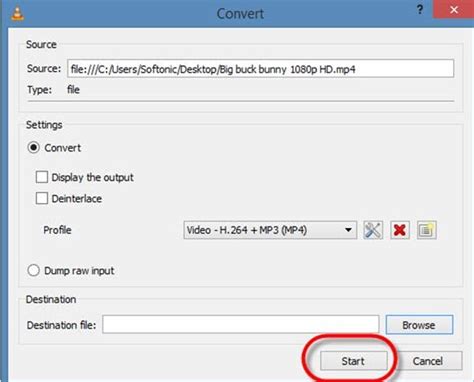This screenshot has width=474, height=382.
Task: Click the 'Destination' group title
Action: coord(51,299)
